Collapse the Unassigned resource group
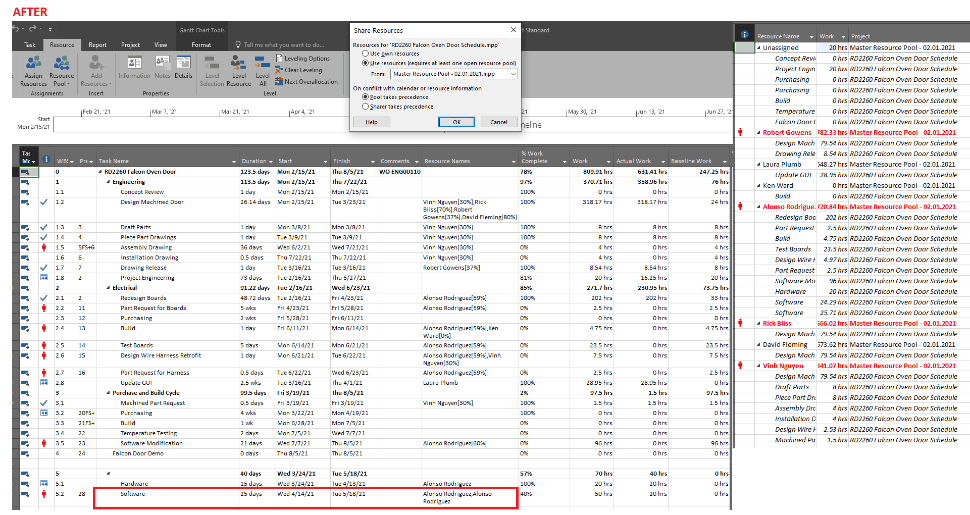This screenshot has height=515, width=970. 759,48
